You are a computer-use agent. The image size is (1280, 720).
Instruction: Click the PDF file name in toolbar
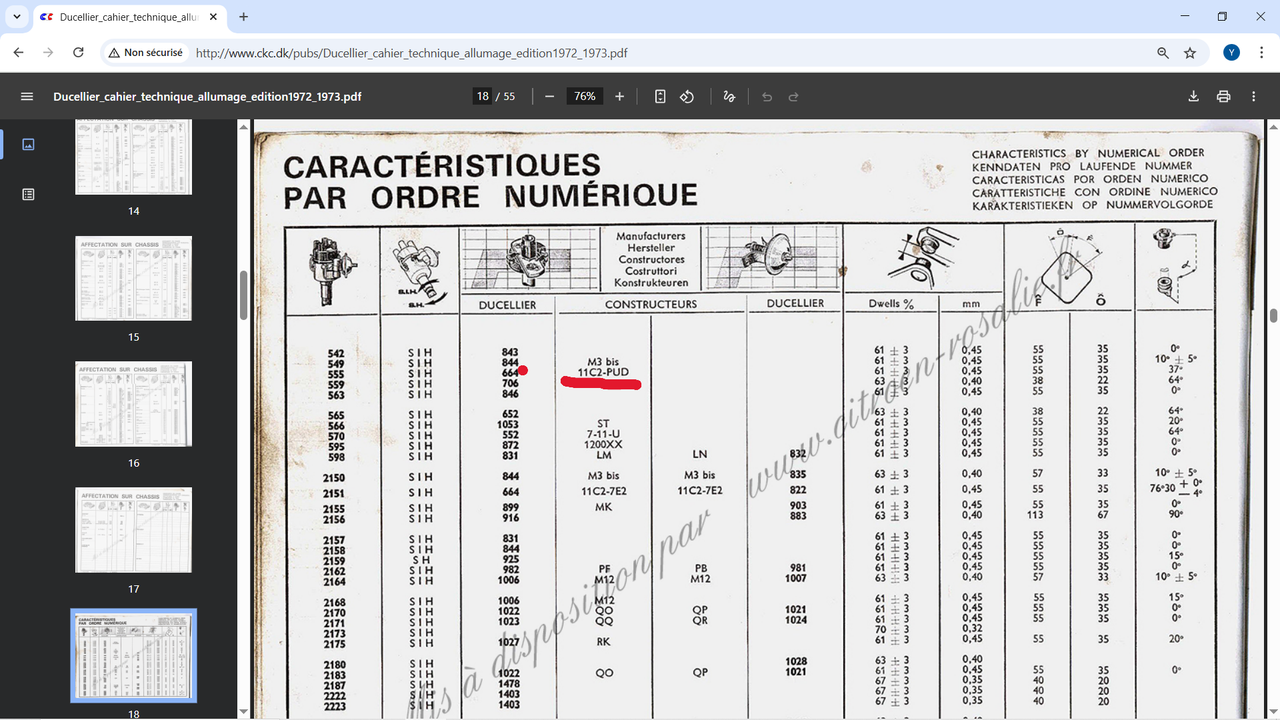click(x=207, y=96)
